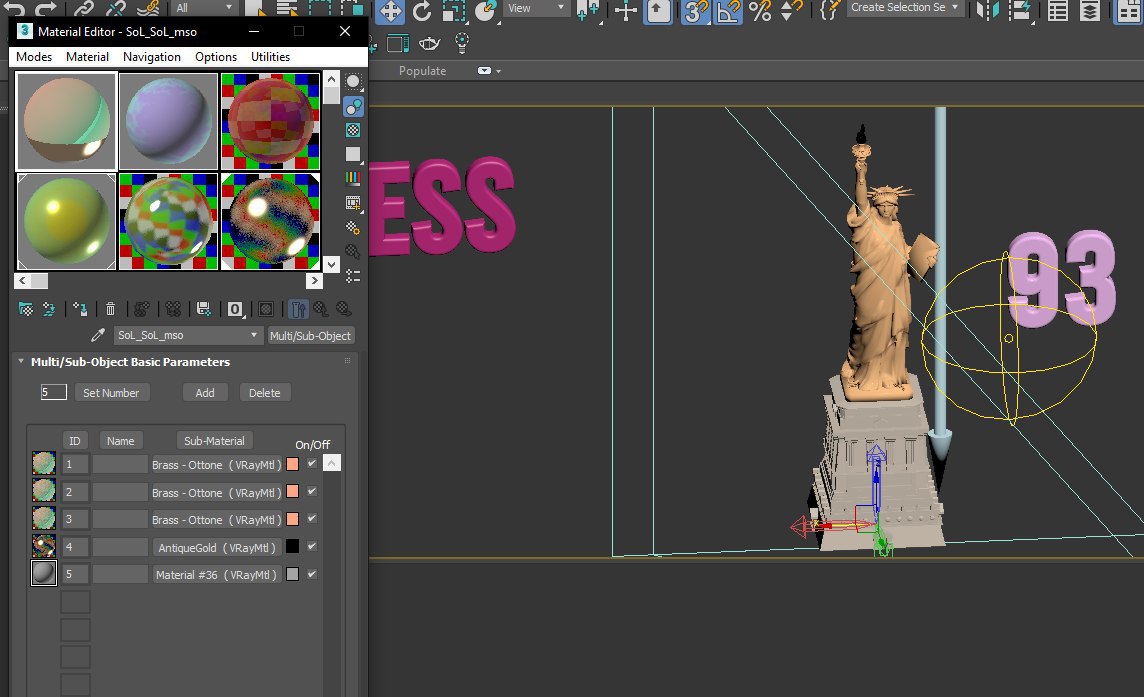Toggle Angle Snap in main toolbar
Screen dimensions: 1144x697
click(x=727, y=11)
